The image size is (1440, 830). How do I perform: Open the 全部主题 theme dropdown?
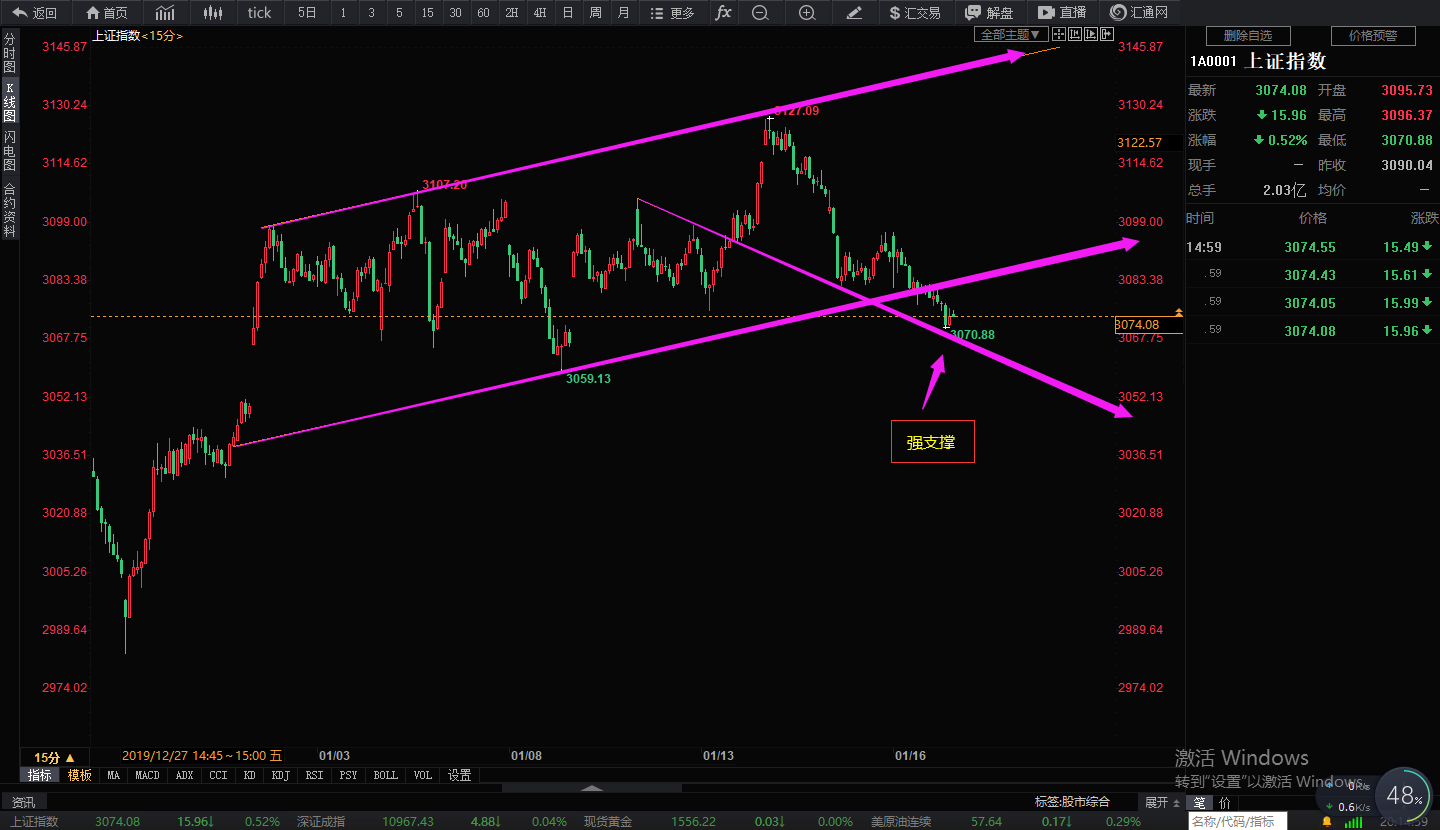point(1010,34)
